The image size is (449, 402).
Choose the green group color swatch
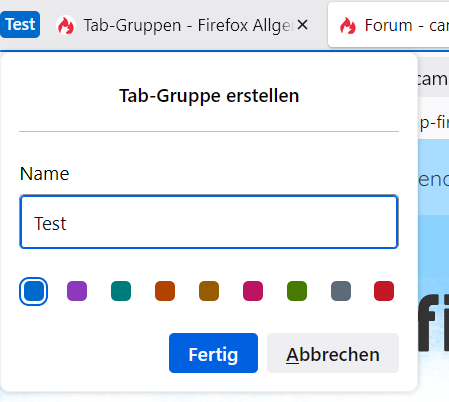pos(297,291)
